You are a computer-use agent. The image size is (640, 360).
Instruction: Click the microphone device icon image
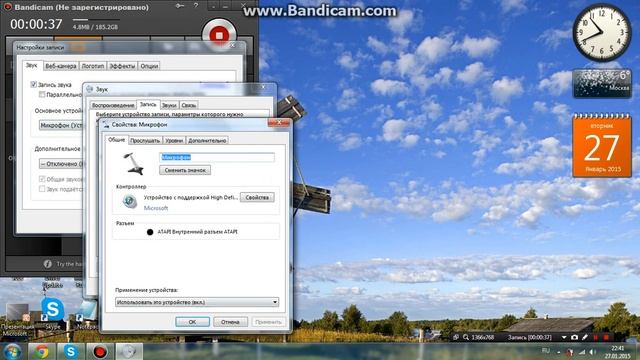[133, 164]
